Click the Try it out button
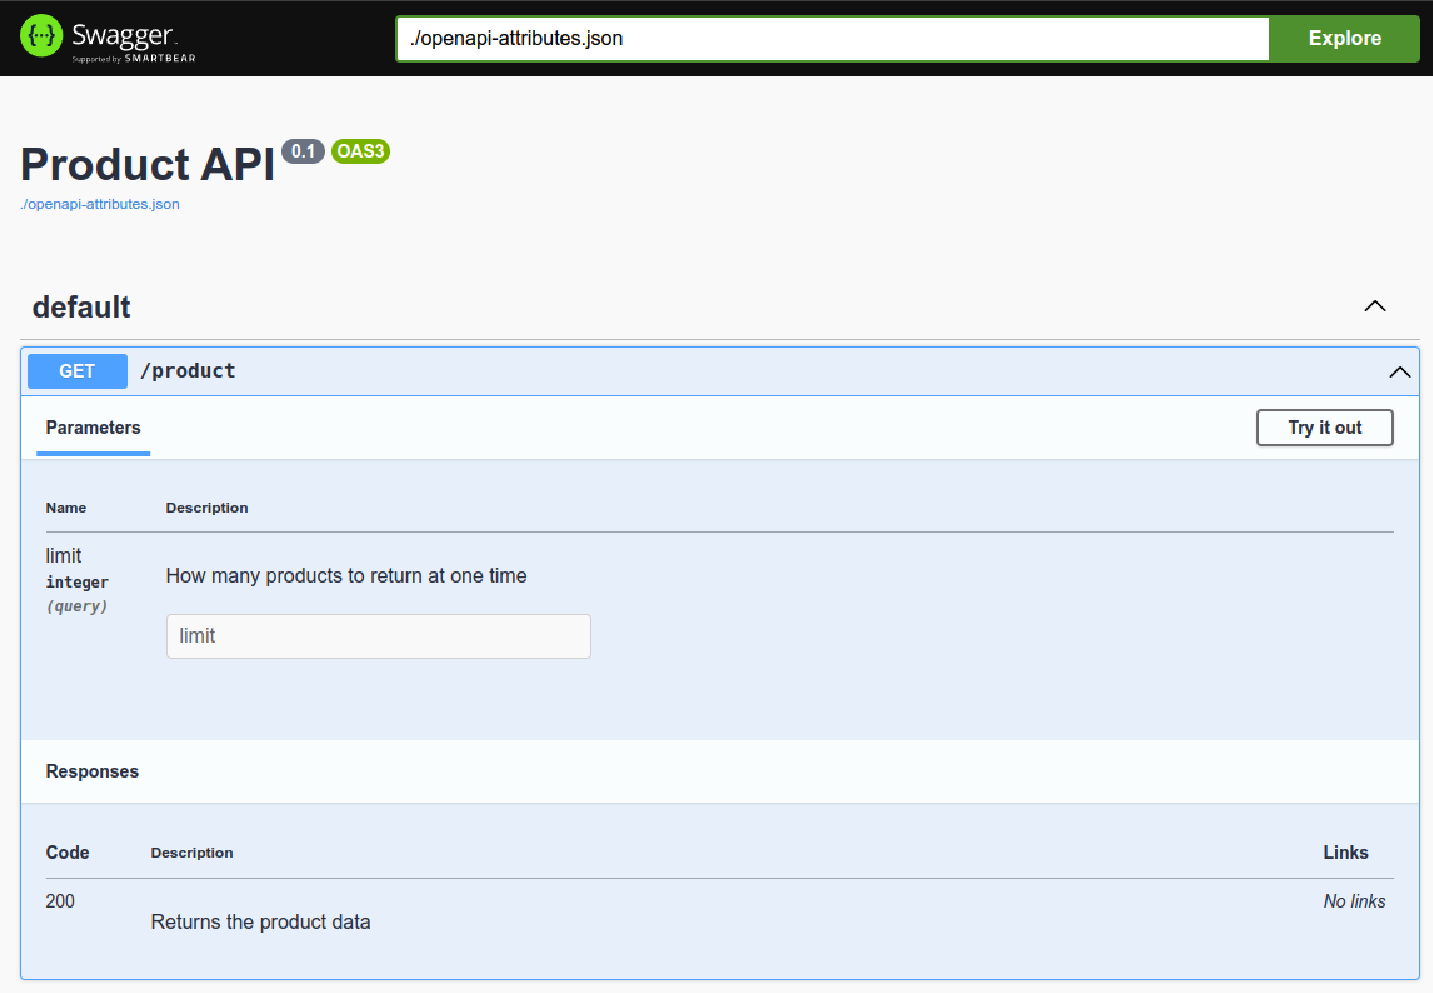Image resolution: width=1433 pixels, height=993 pixels. click(1324, 428)
